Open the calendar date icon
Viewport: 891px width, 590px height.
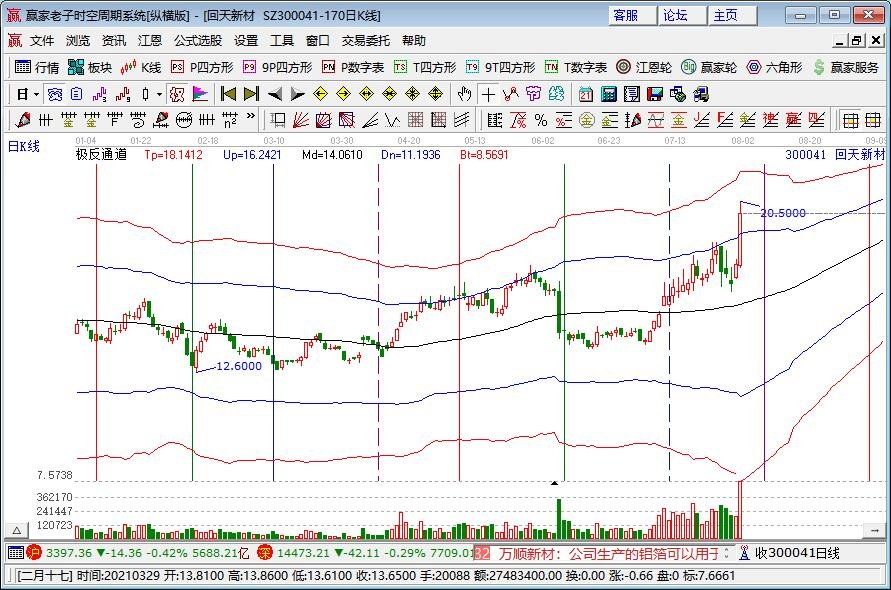[x=584, y=94]
